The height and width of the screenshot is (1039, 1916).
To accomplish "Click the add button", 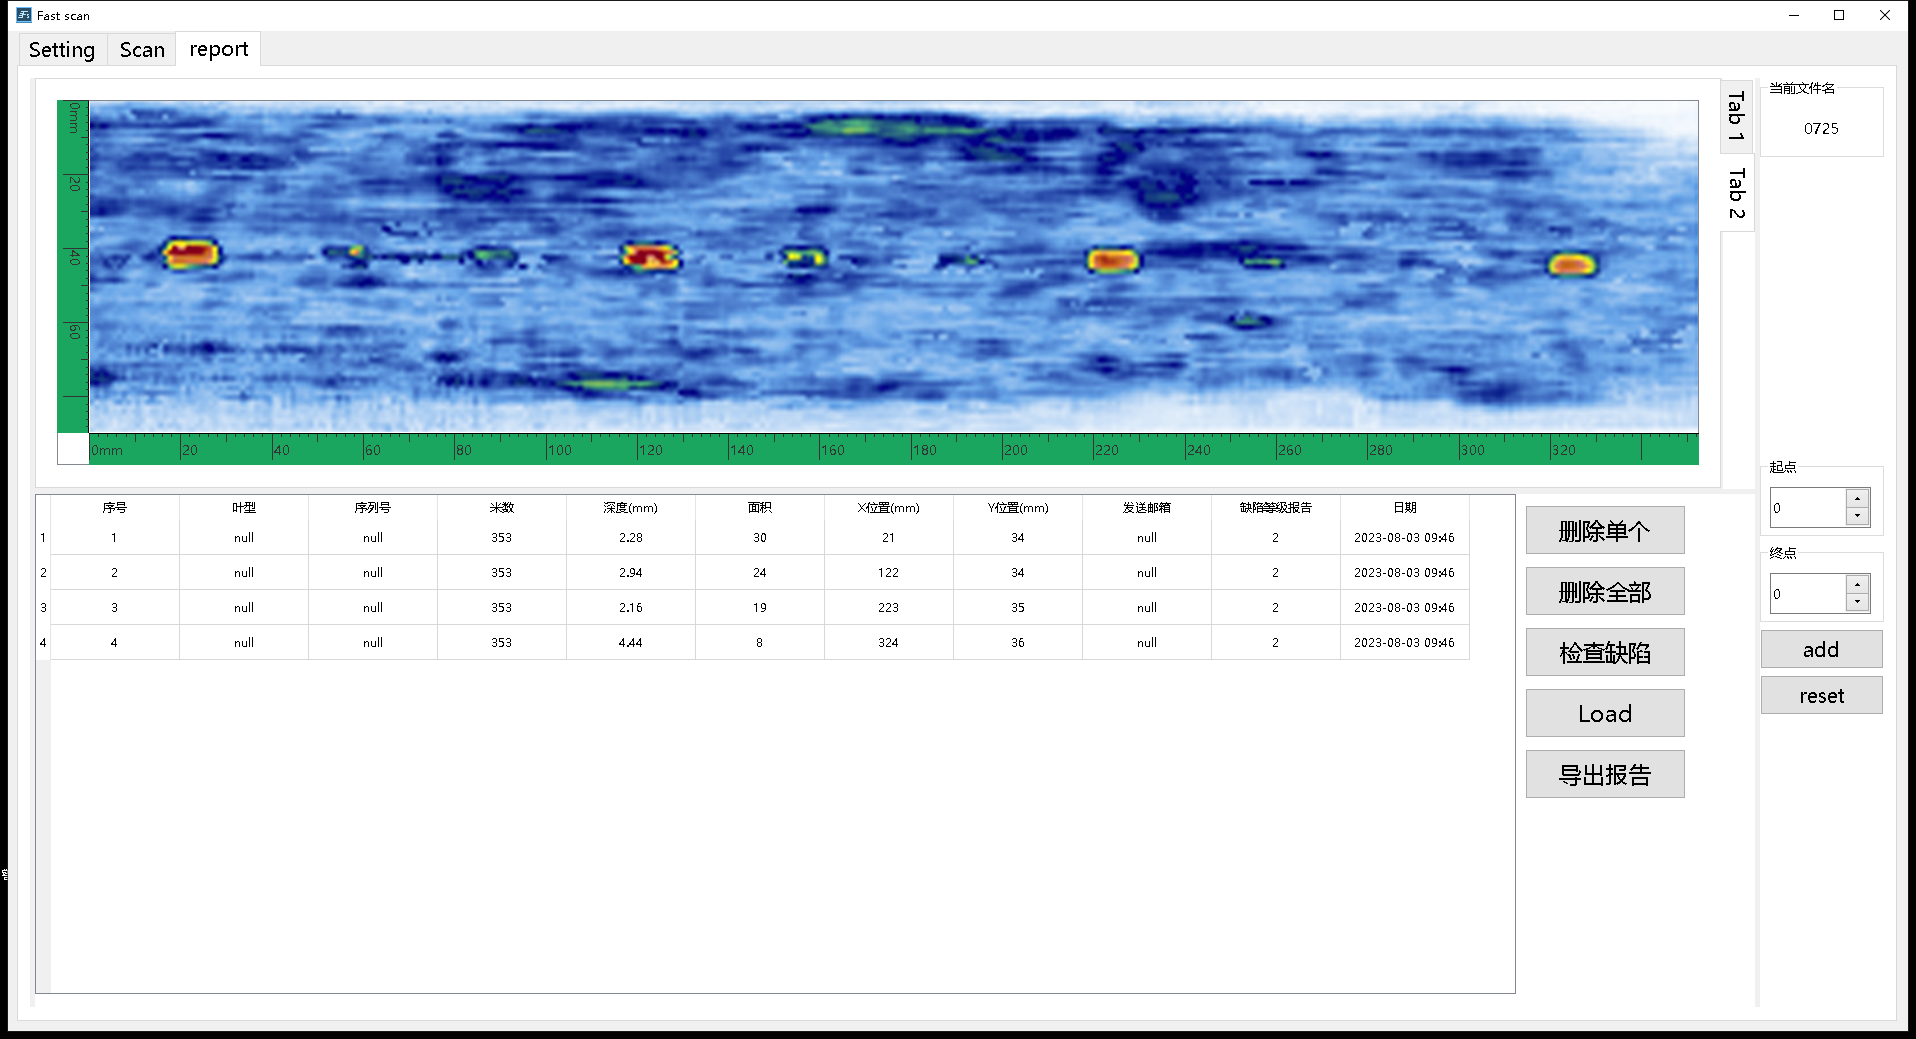I will 1821,650.
